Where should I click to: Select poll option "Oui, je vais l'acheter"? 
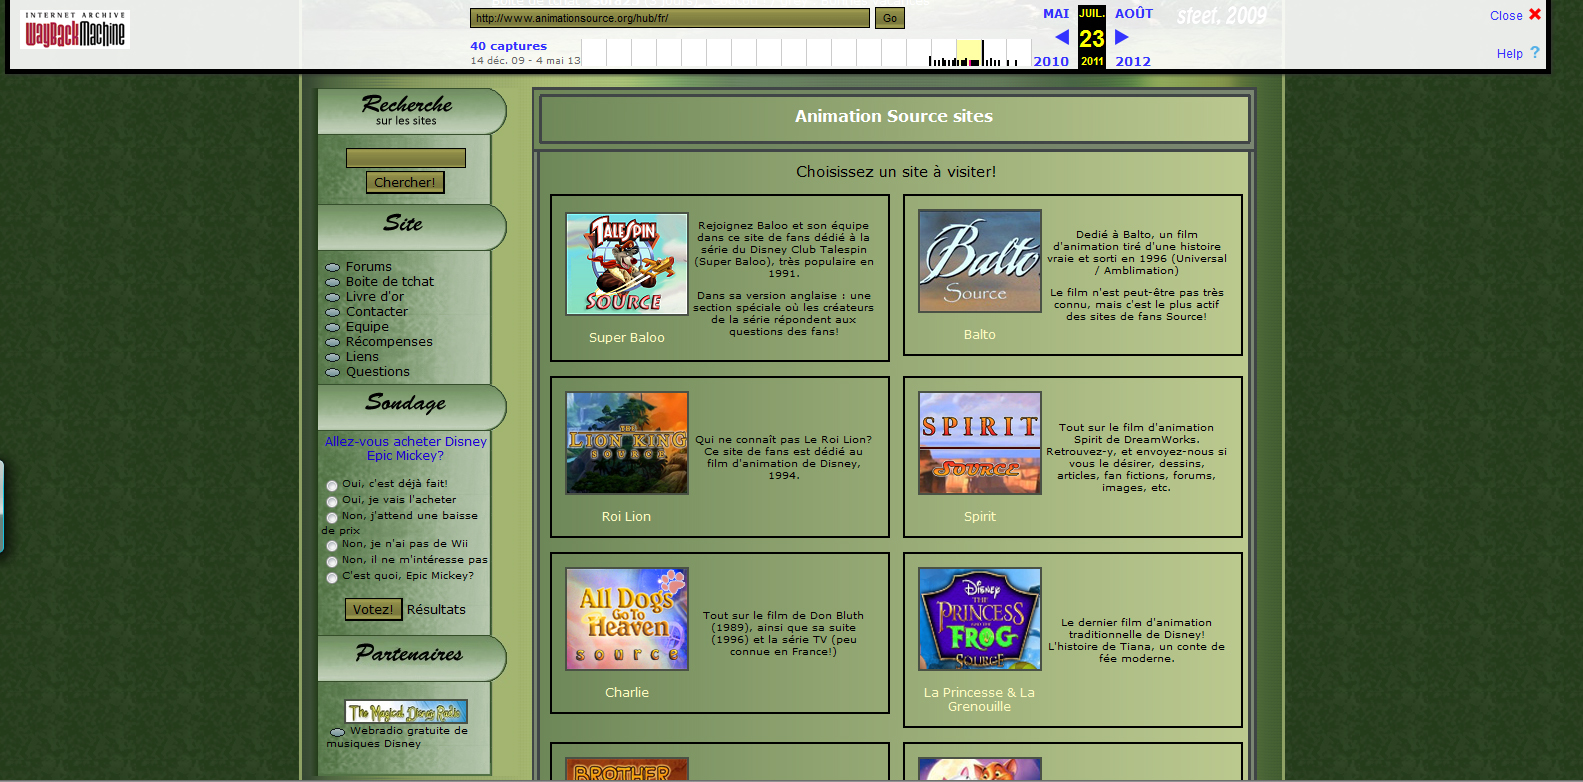332,502
